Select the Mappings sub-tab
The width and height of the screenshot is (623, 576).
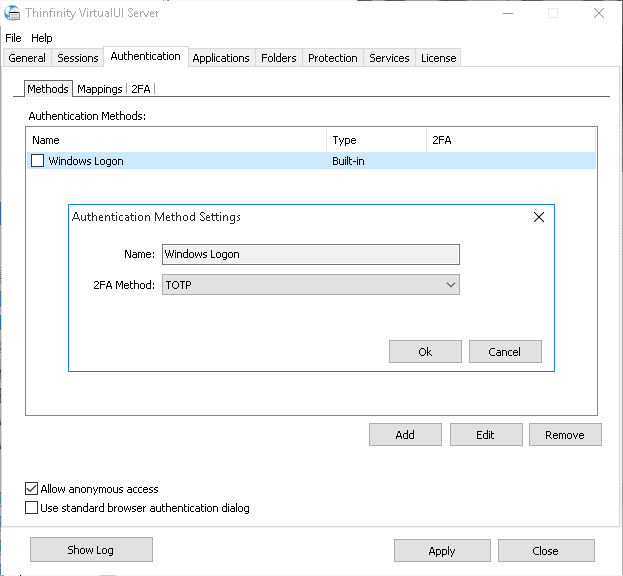(x=99, y=89)
